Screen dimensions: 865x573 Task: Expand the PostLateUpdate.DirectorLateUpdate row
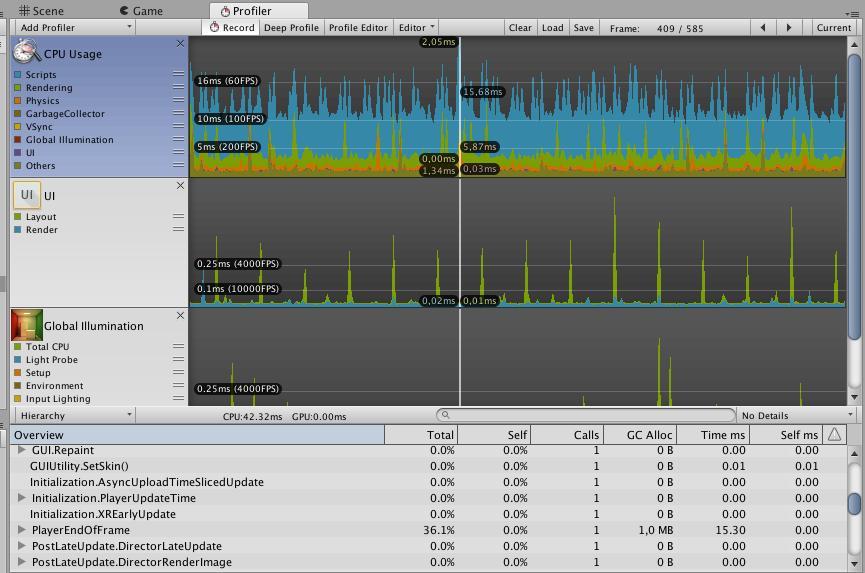pyautogui.click(x=22, y=545)
